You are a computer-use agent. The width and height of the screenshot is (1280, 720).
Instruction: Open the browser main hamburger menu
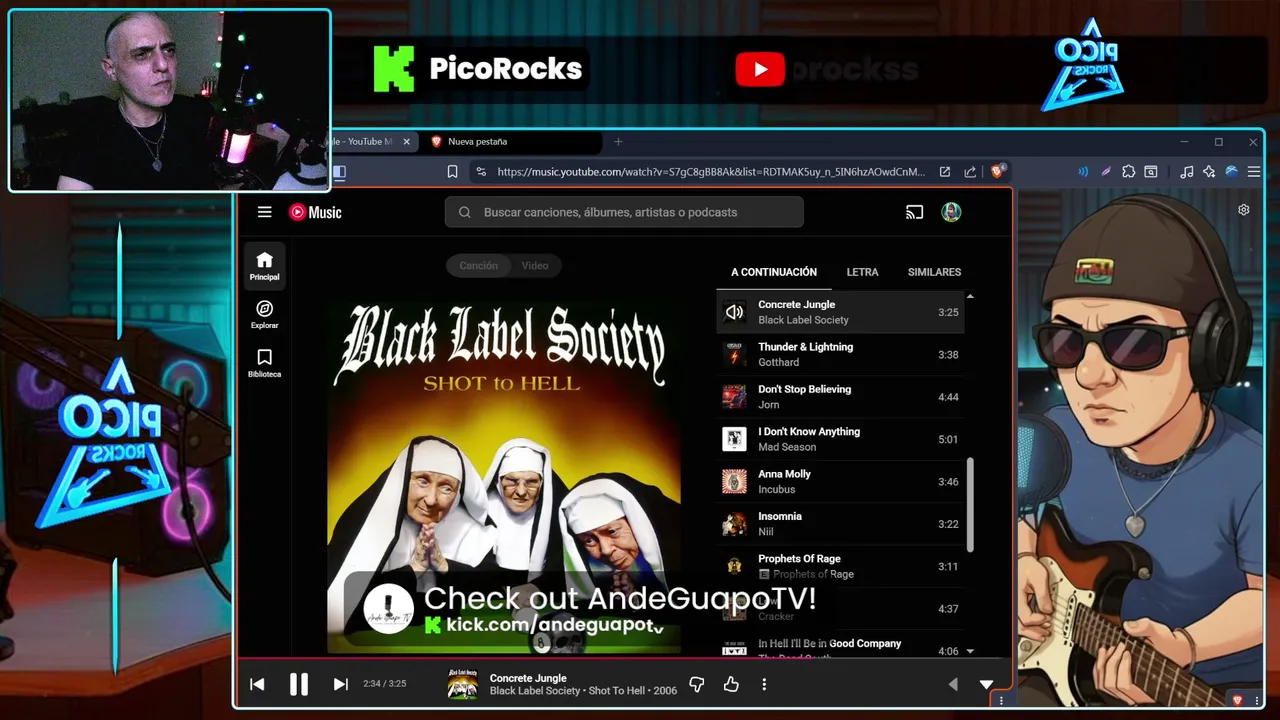click(x=1254, y=172)
